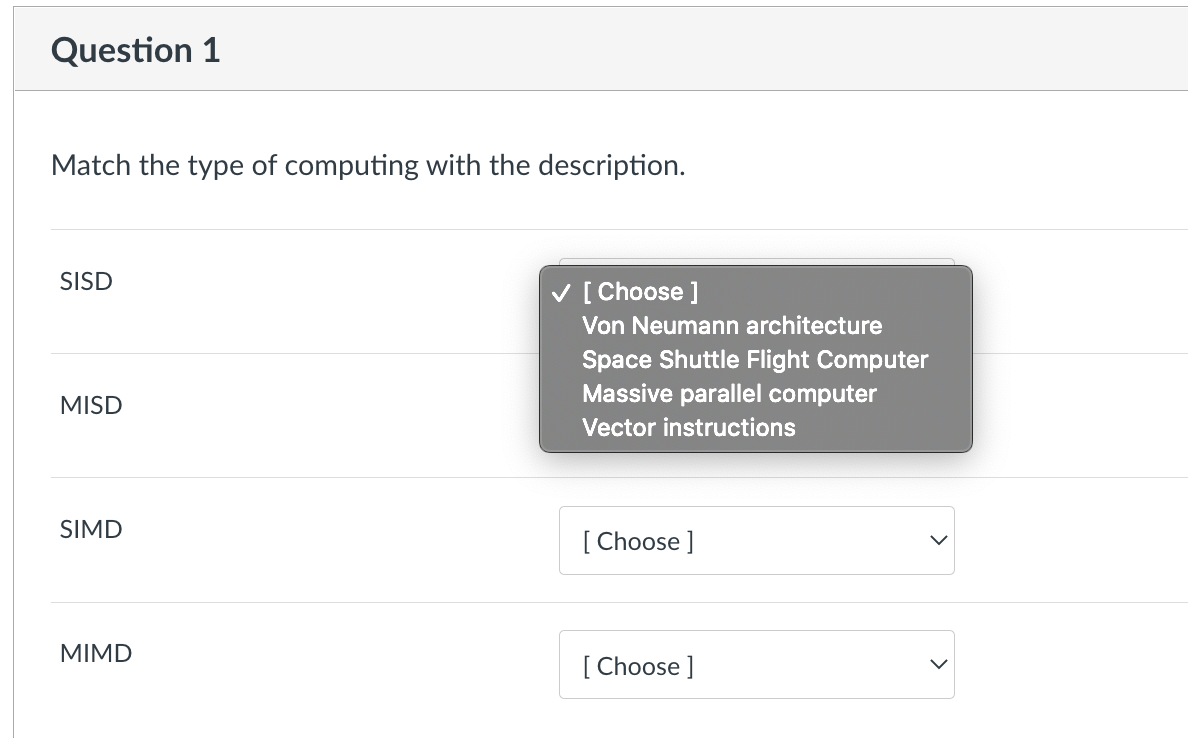Click the matching instructions text
Viewport: 1188px width, 738px height.
368,165
